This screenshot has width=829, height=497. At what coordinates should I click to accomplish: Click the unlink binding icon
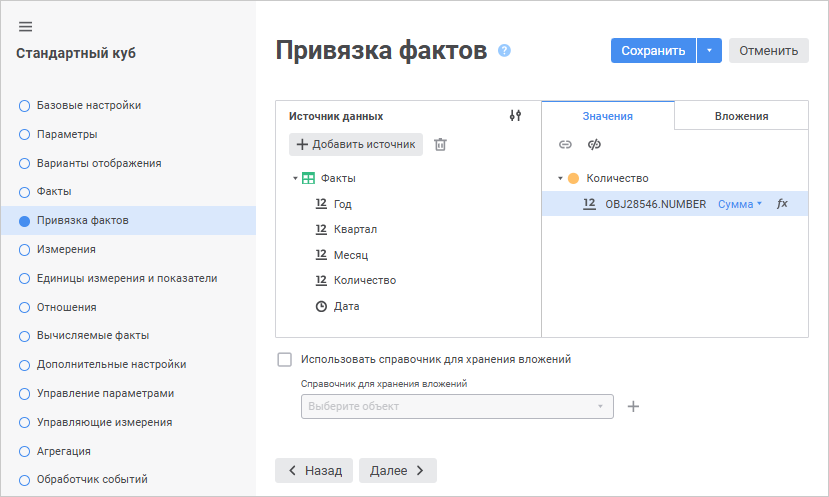pos(594,145)
